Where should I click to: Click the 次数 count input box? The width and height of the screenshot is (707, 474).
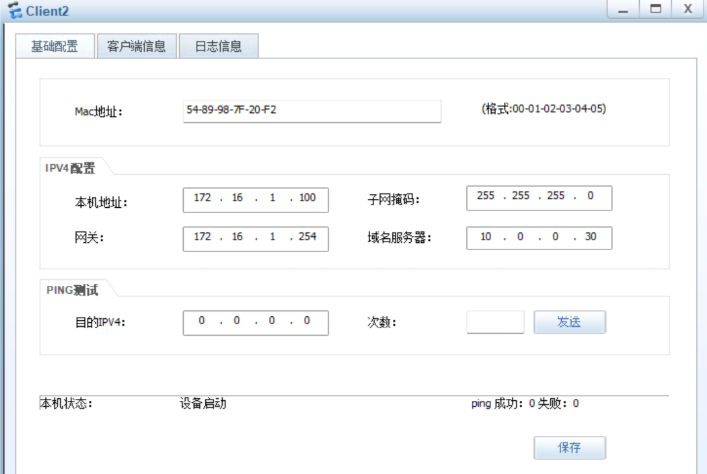(496, 322)
